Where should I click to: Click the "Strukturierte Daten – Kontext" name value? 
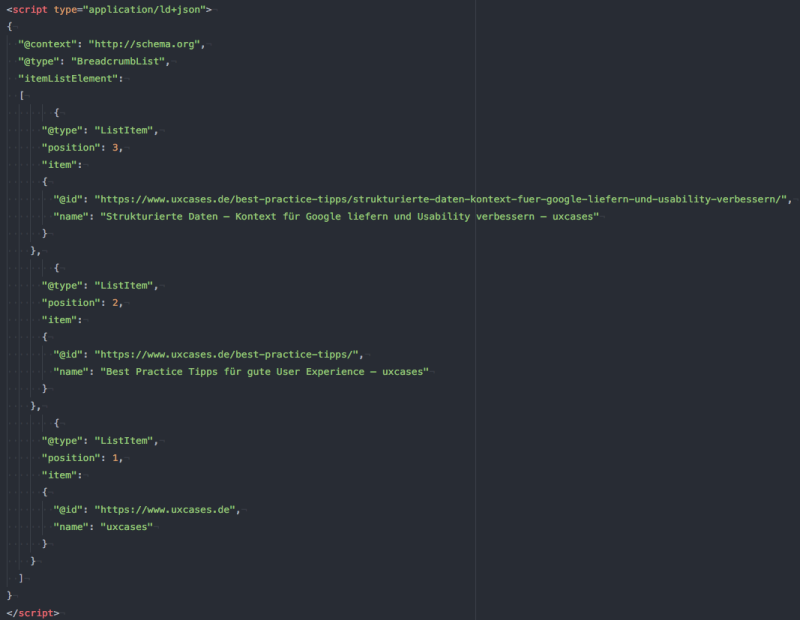(x=349, y=216)
